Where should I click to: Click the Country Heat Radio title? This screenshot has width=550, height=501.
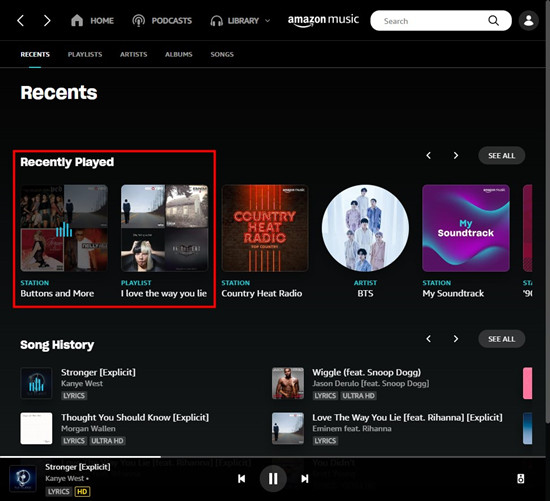pos(262,293)
